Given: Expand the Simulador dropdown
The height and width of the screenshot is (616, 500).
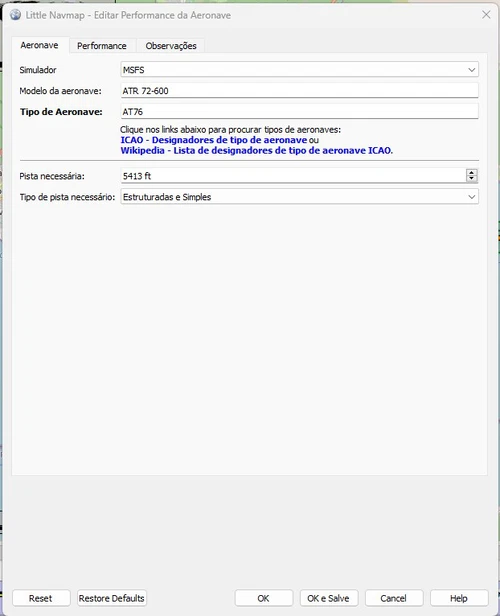Looking at the screenshot, I should pos(299,70).
